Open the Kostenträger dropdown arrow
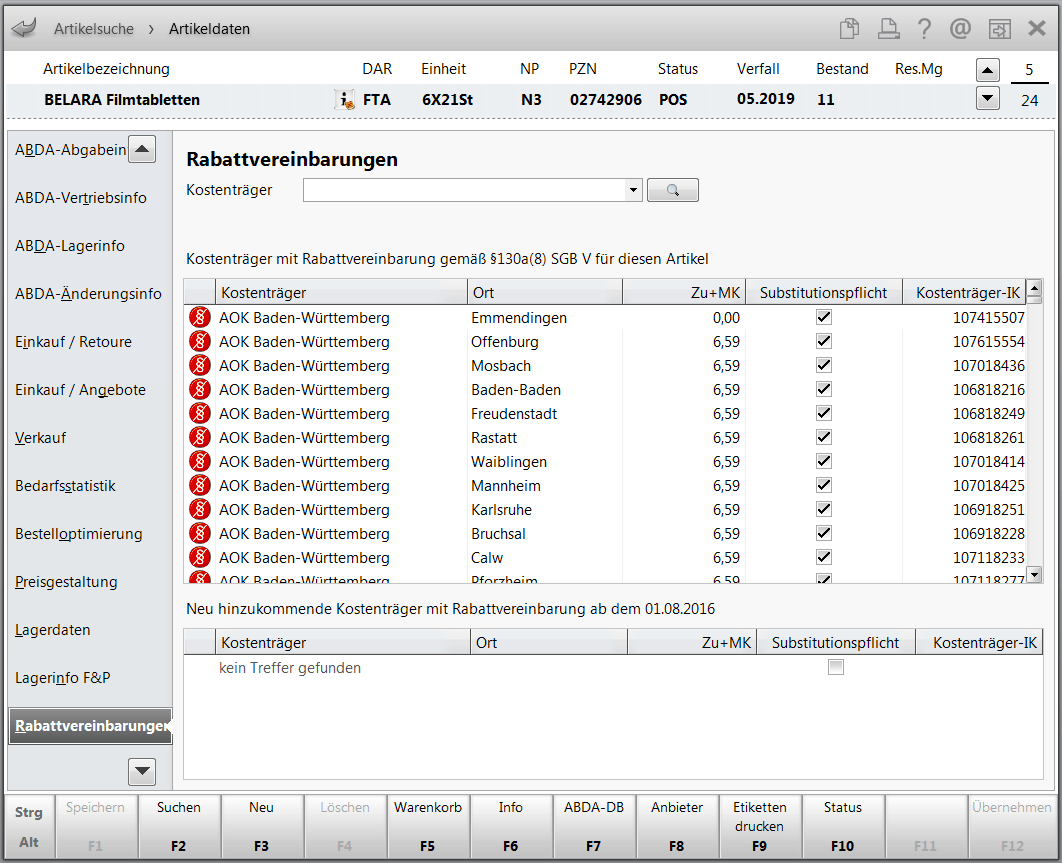This screenshot has height=863, width=1062. pos(633,190)
